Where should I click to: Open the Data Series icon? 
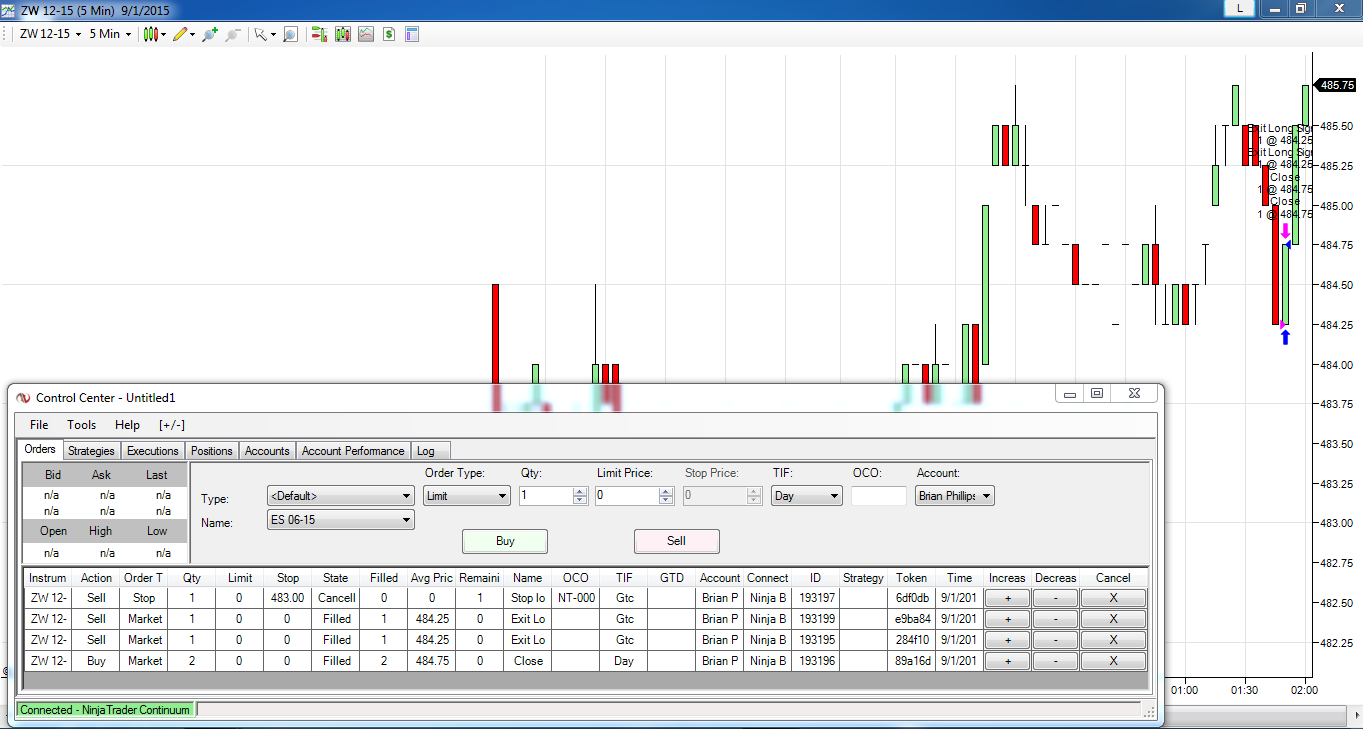coord(343,34)
